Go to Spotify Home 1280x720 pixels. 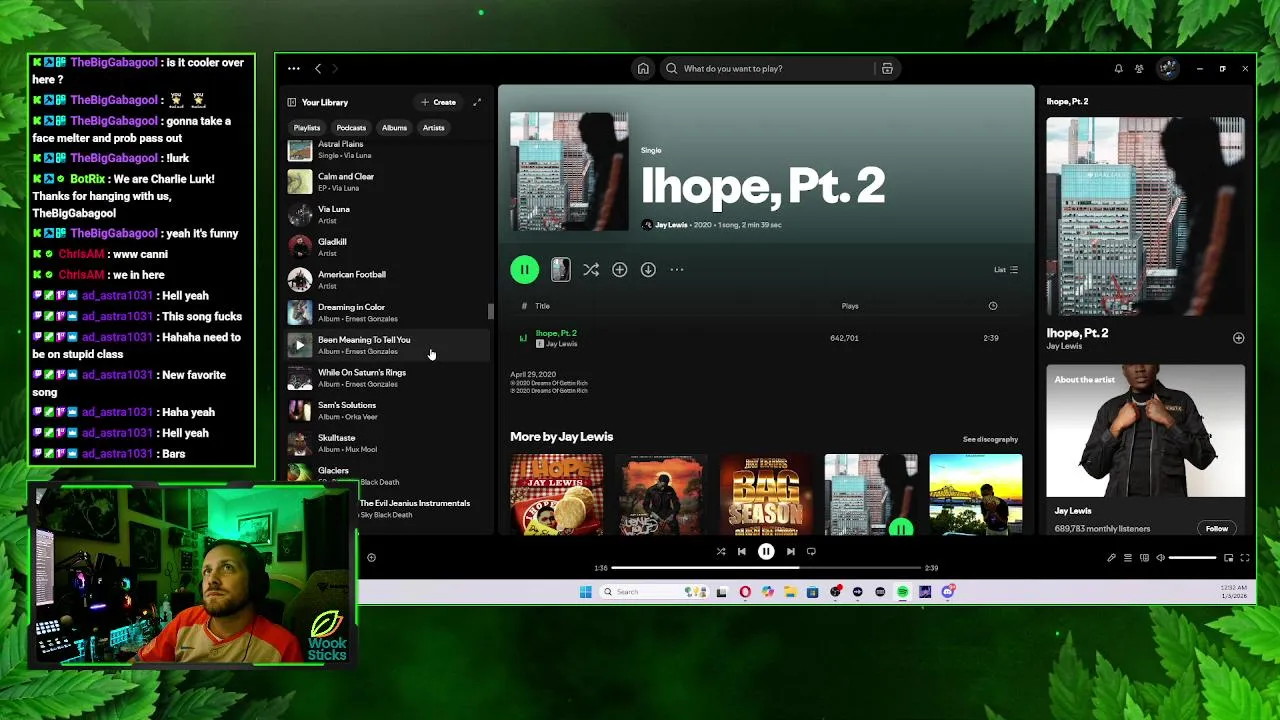(x=643, y=69)
